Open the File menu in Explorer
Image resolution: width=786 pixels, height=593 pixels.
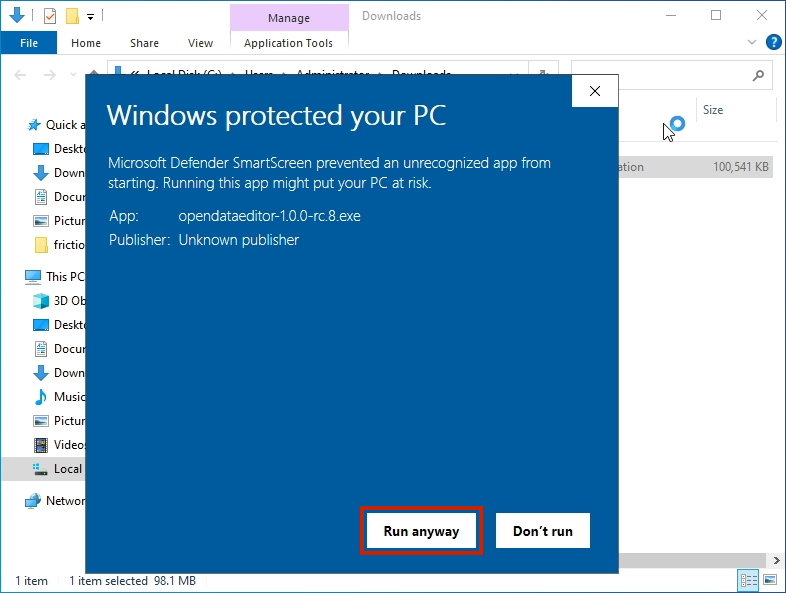coord(29,43)
